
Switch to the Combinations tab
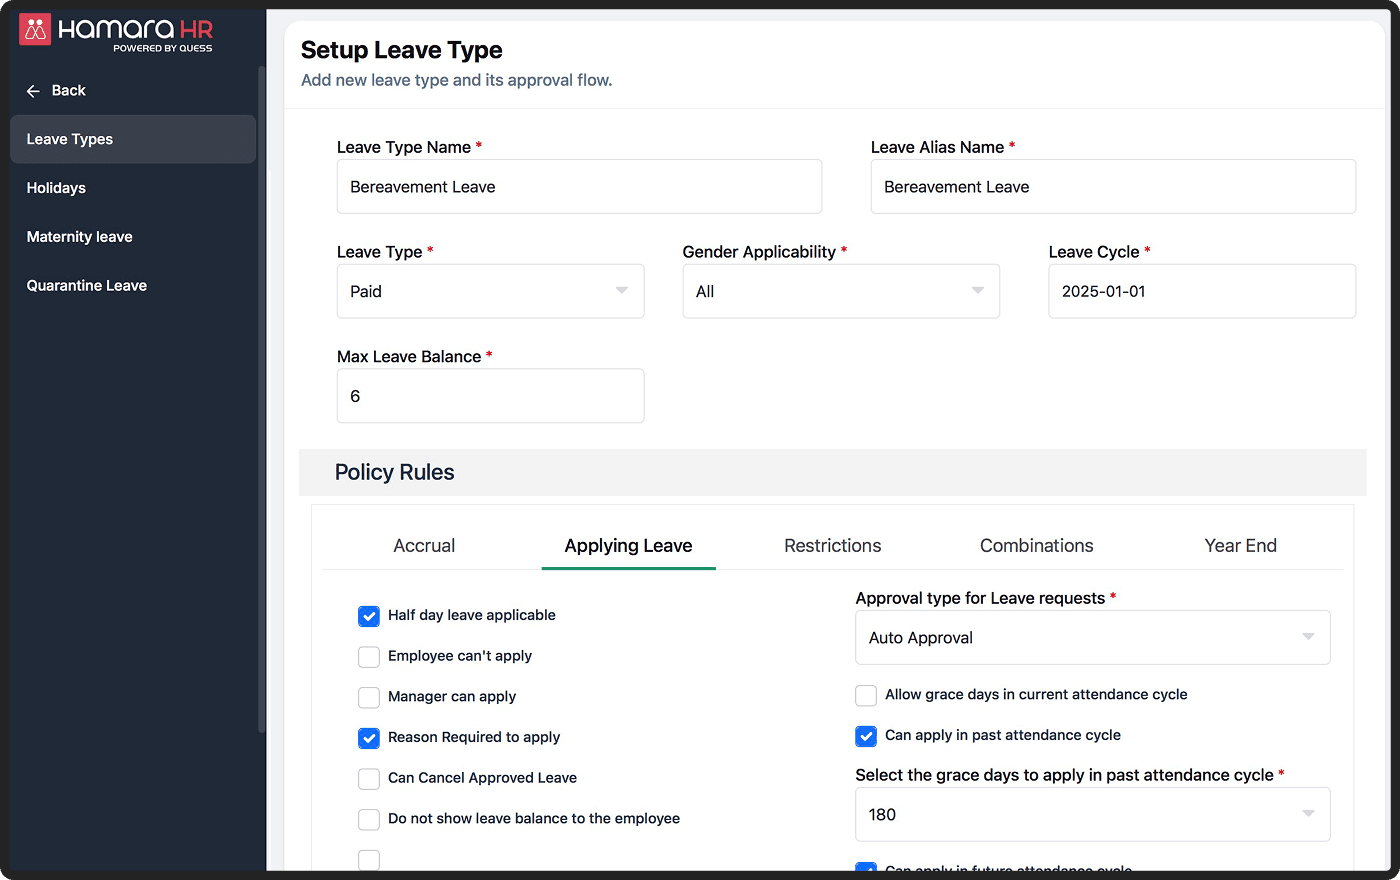click(1037, 546)
